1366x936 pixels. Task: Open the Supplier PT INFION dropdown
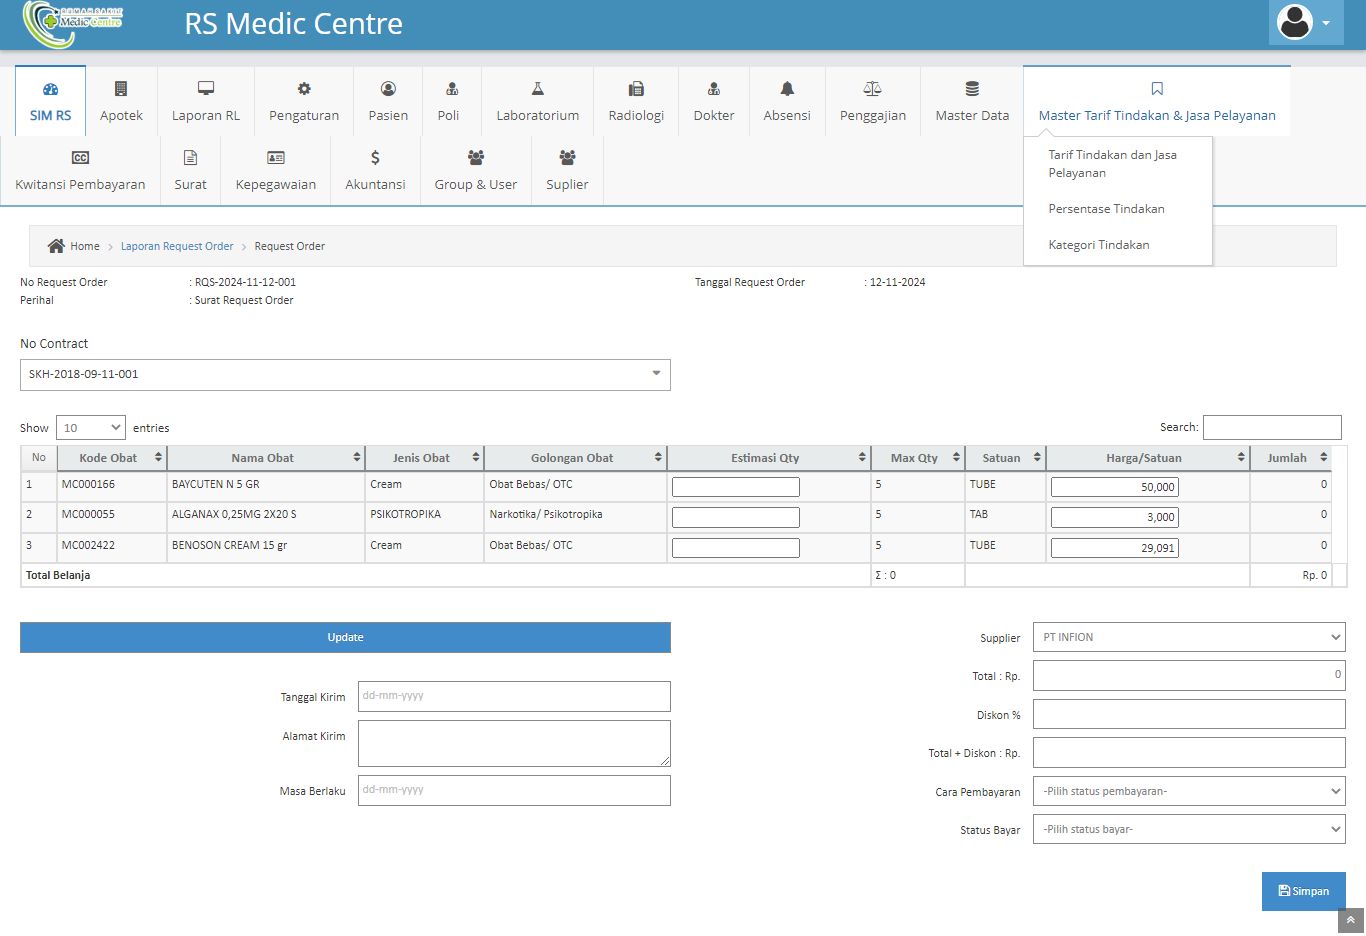click(1189, 637)
